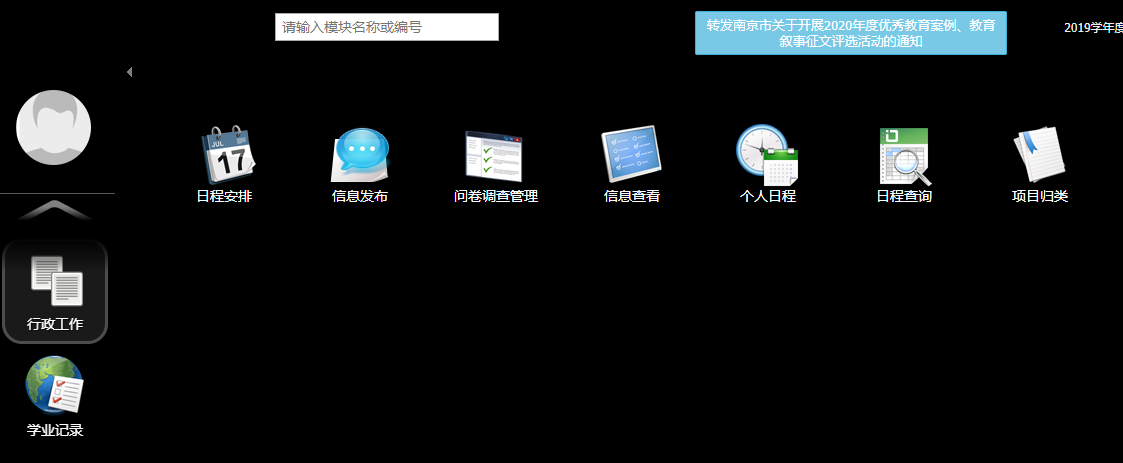The image size is (1123, 463).
Task: Click the 信息发布 text label
Action: point(360,197)
